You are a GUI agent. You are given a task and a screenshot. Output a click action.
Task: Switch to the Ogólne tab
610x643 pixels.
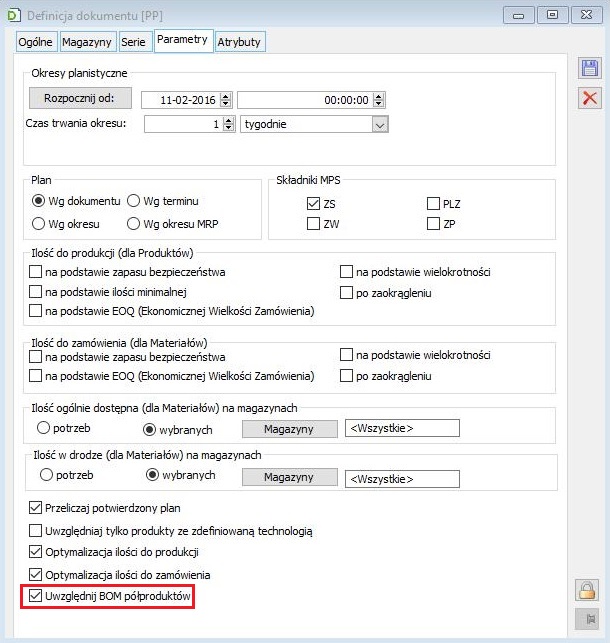(36, 42)
